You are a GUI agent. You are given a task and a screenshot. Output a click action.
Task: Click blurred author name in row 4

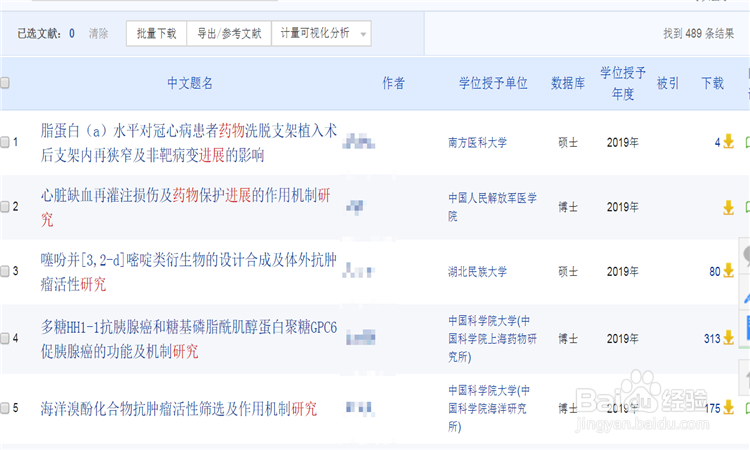click(361, 338)
